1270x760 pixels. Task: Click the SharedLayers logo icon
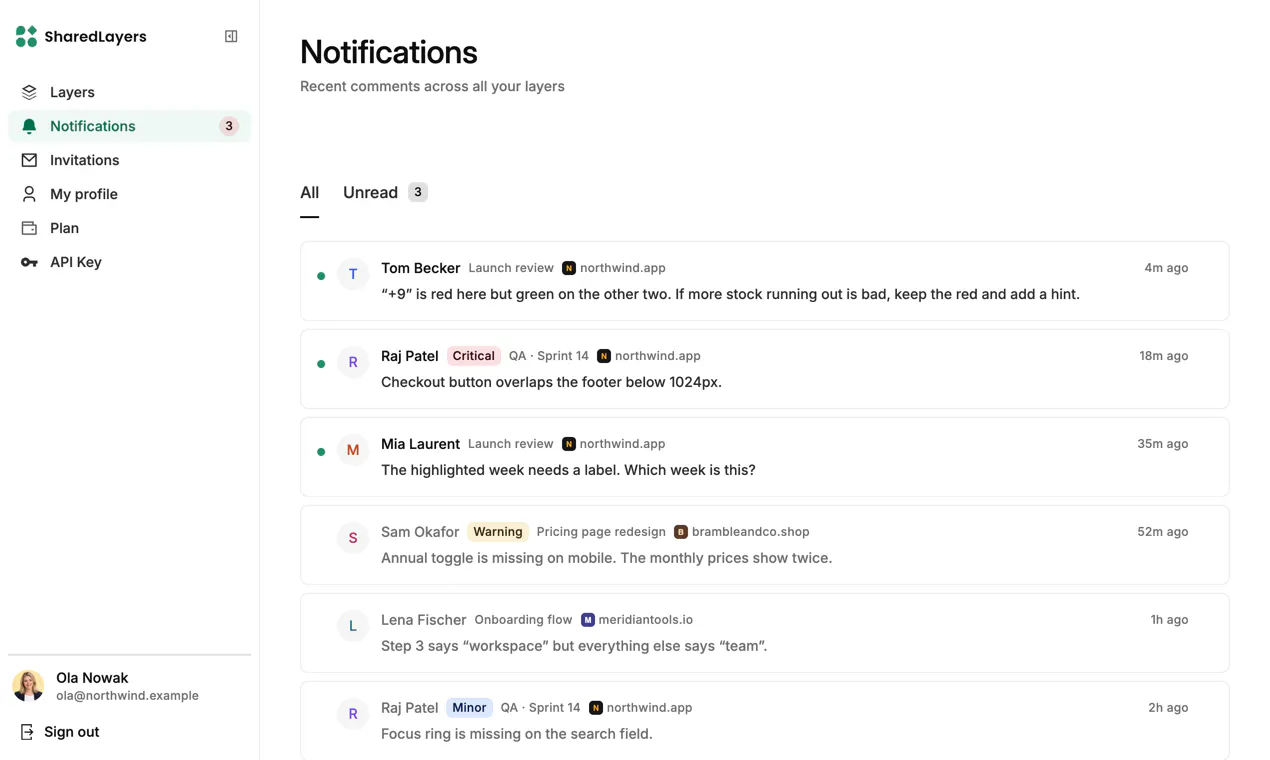pyautogui.click(x=26, y=36)
